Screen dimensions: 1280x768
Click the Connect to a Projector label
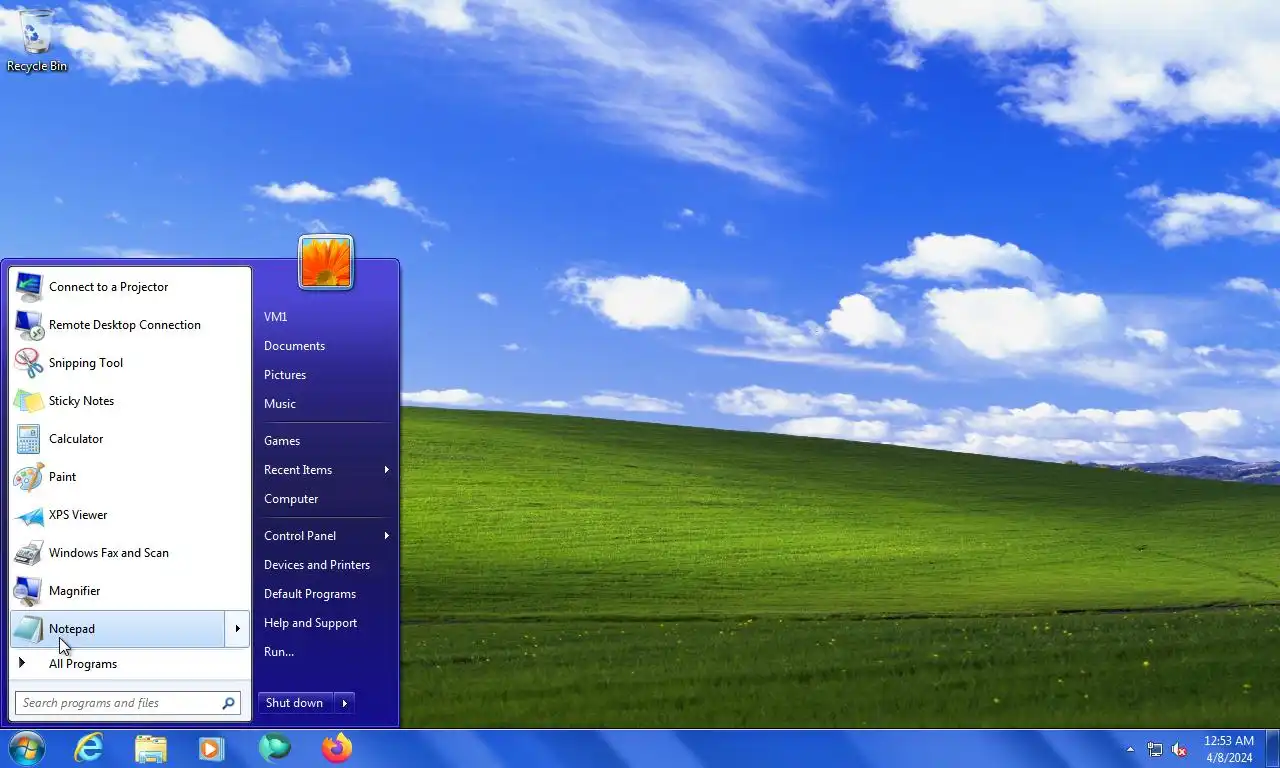click(x=109, y=287)
